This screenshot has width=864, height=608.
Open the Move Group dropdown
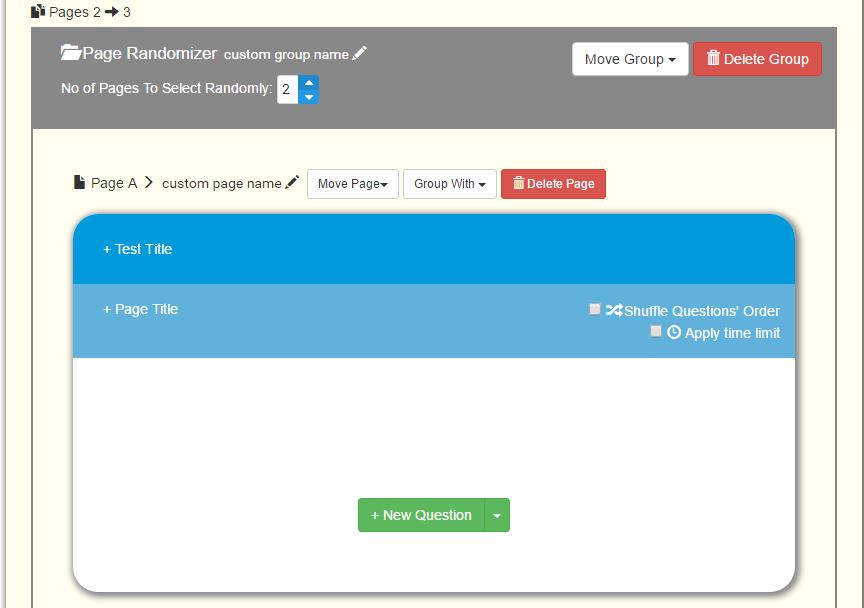click(630, 59)
